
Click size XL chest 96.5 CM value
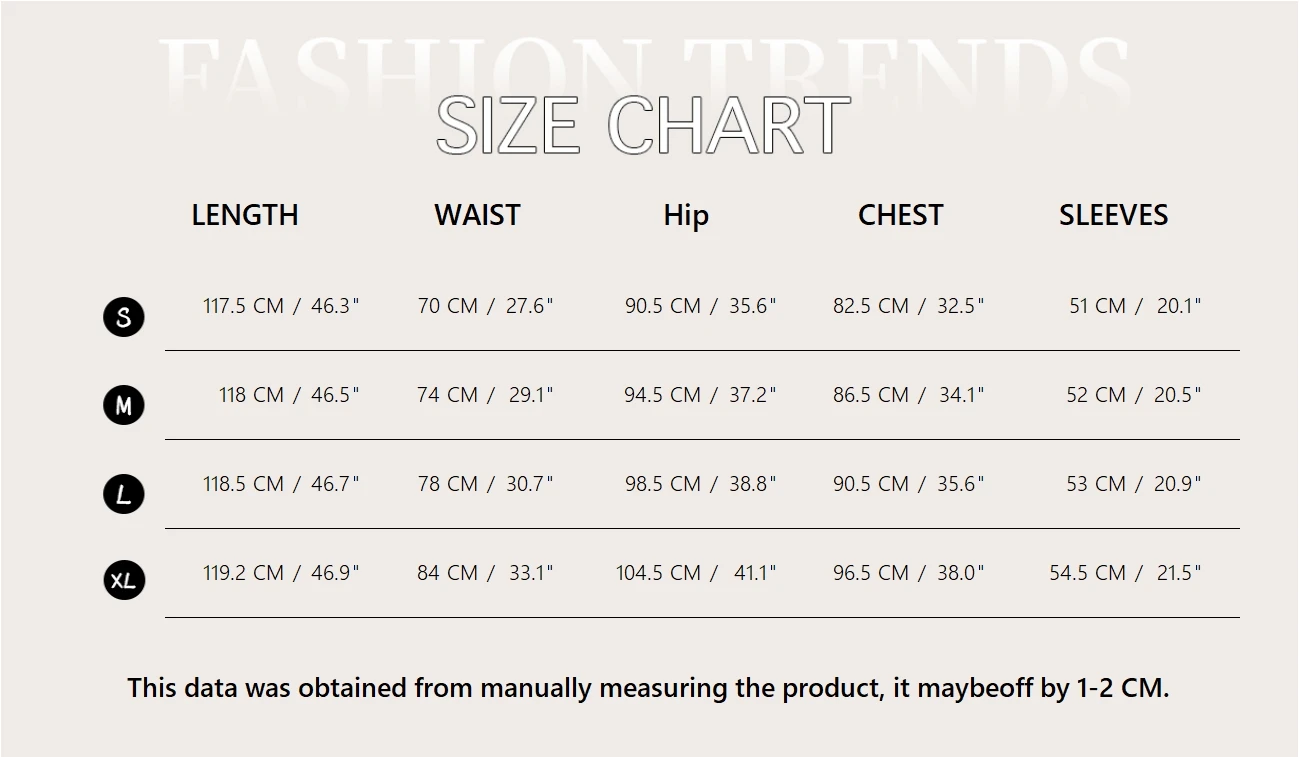coord(908,573)
